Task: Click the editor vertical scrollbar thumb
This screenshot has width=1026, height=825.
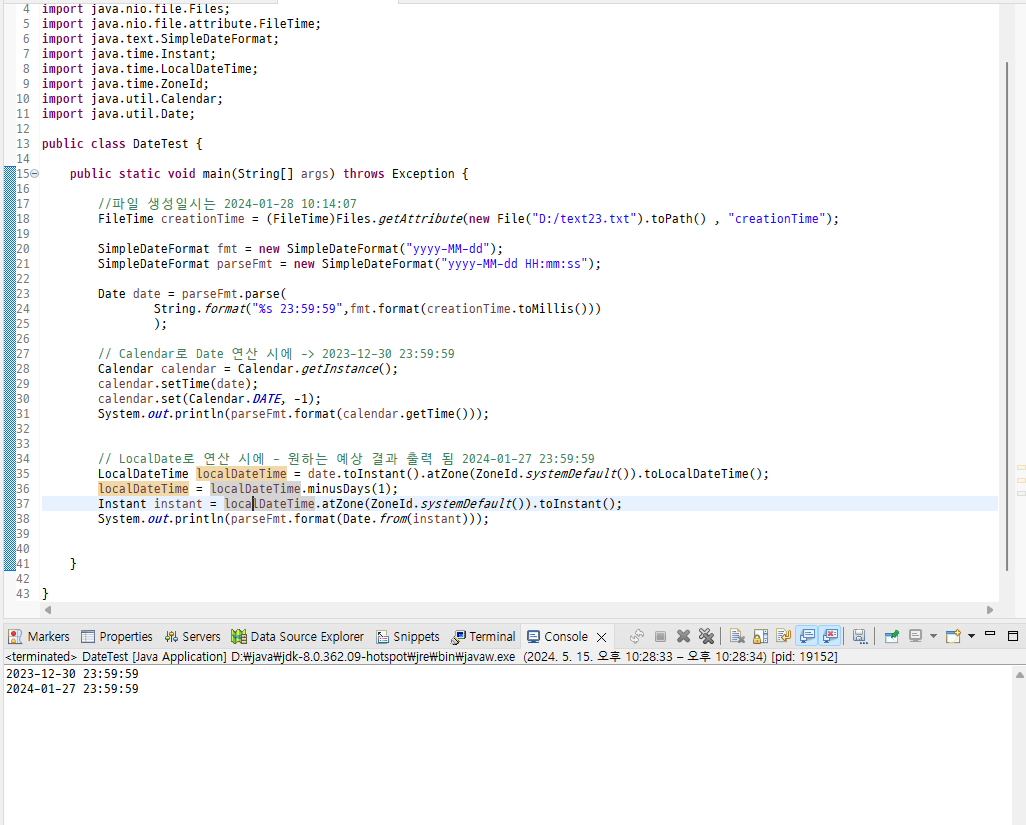Action: tap(1007, 317)
